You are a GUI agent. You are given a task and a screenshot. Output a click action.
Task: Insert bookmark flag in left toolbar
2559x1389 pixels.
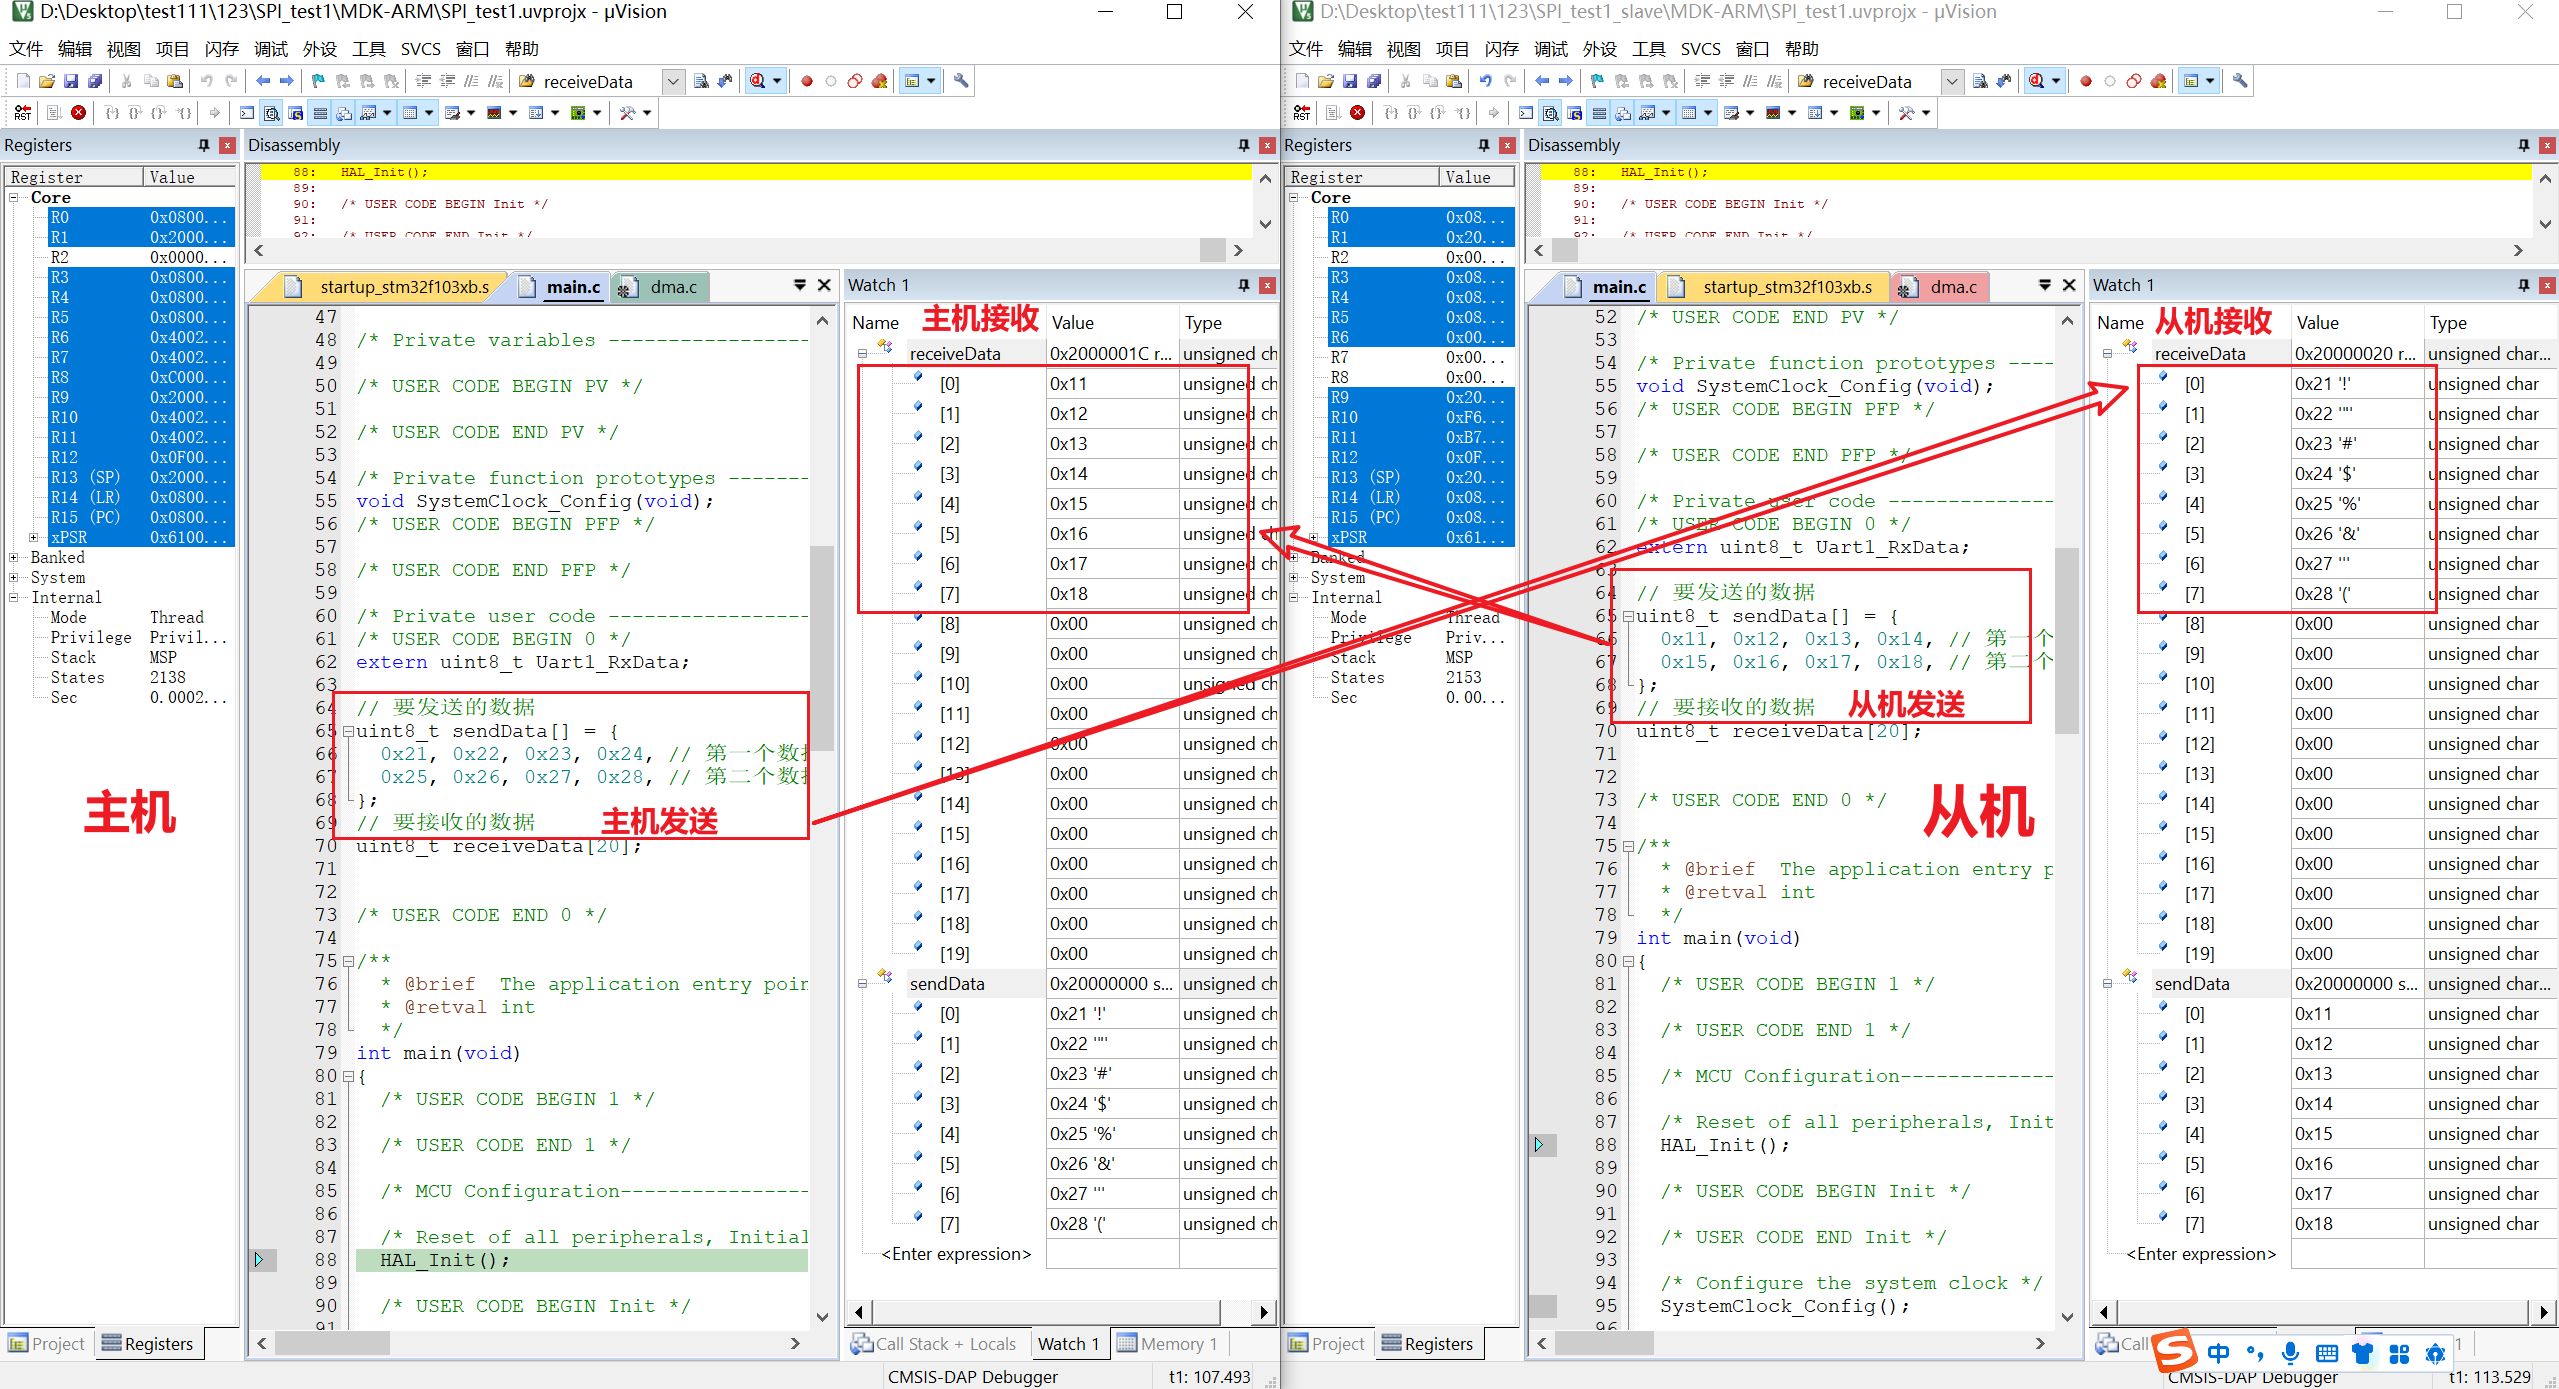point(318,81)
